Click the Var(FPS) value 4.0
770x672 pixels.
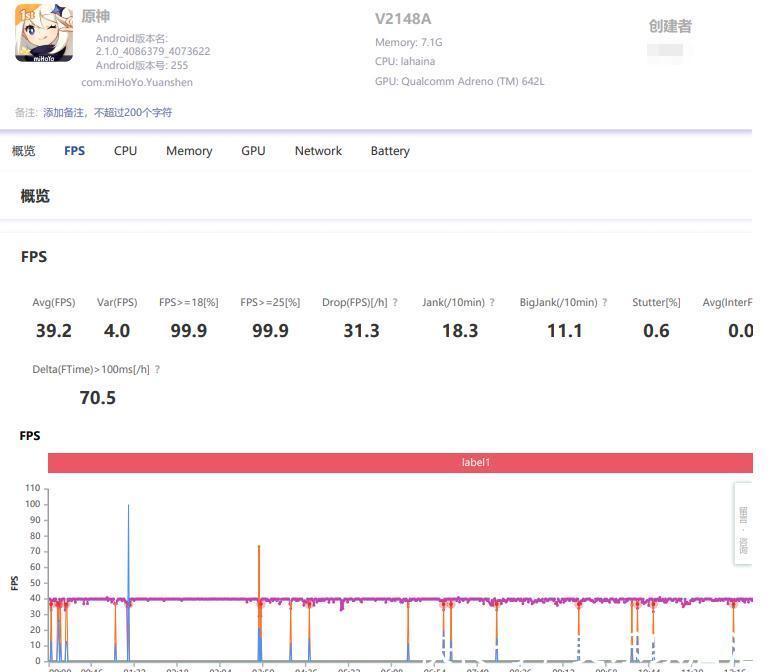(117, 331)
